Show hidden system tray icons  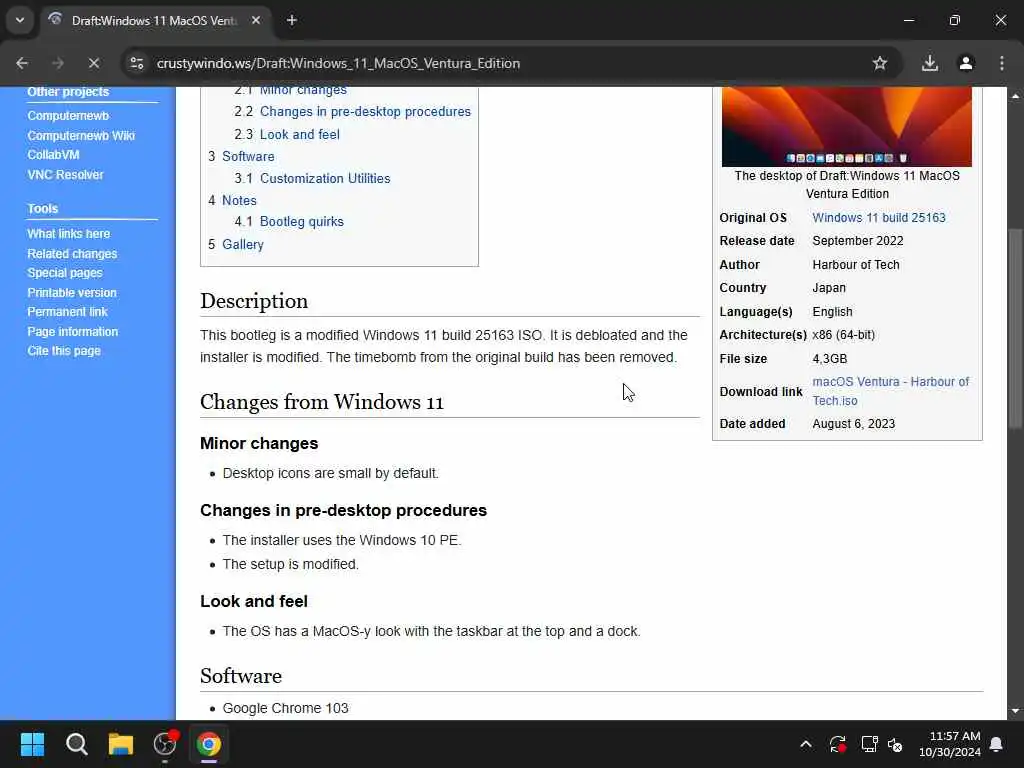(806, 744)
